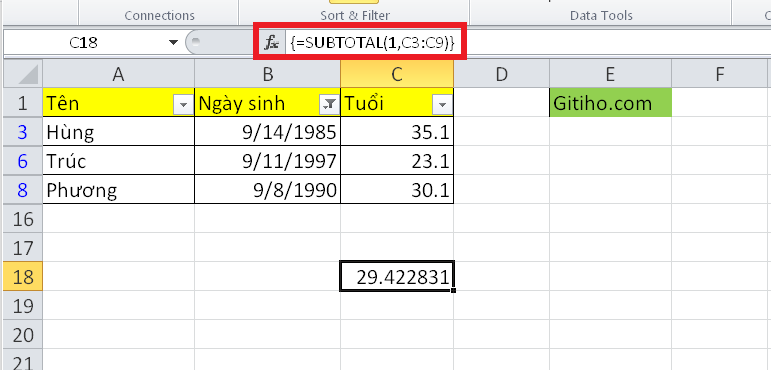The height and width of the screenshot is (370, 771).
Task: Click the date cell 9/8/1990
Action: click(267, 190)
